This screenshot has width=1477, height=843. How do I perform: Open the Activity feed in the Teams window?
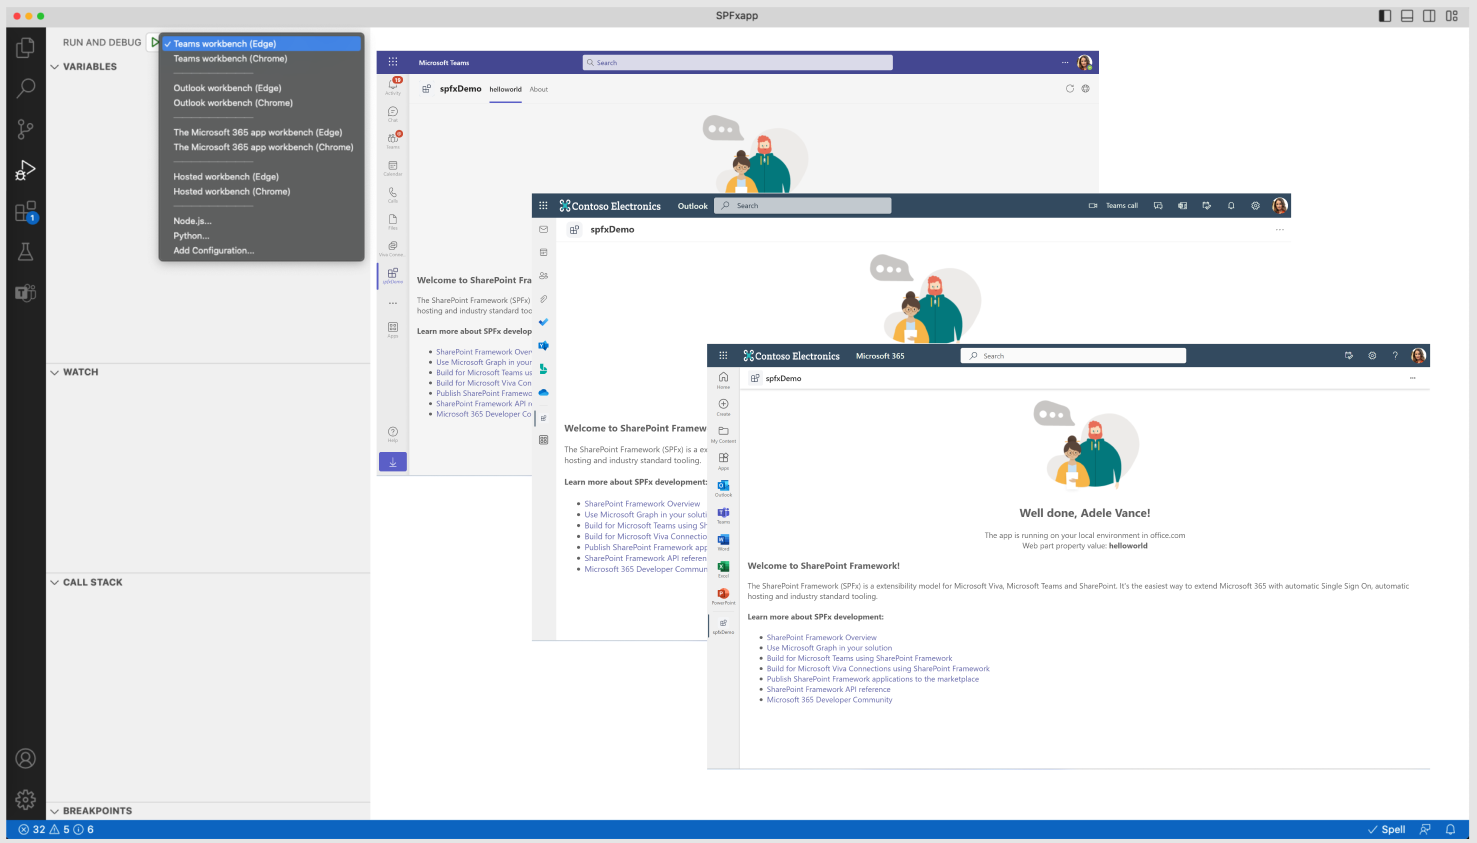point(393,85)
